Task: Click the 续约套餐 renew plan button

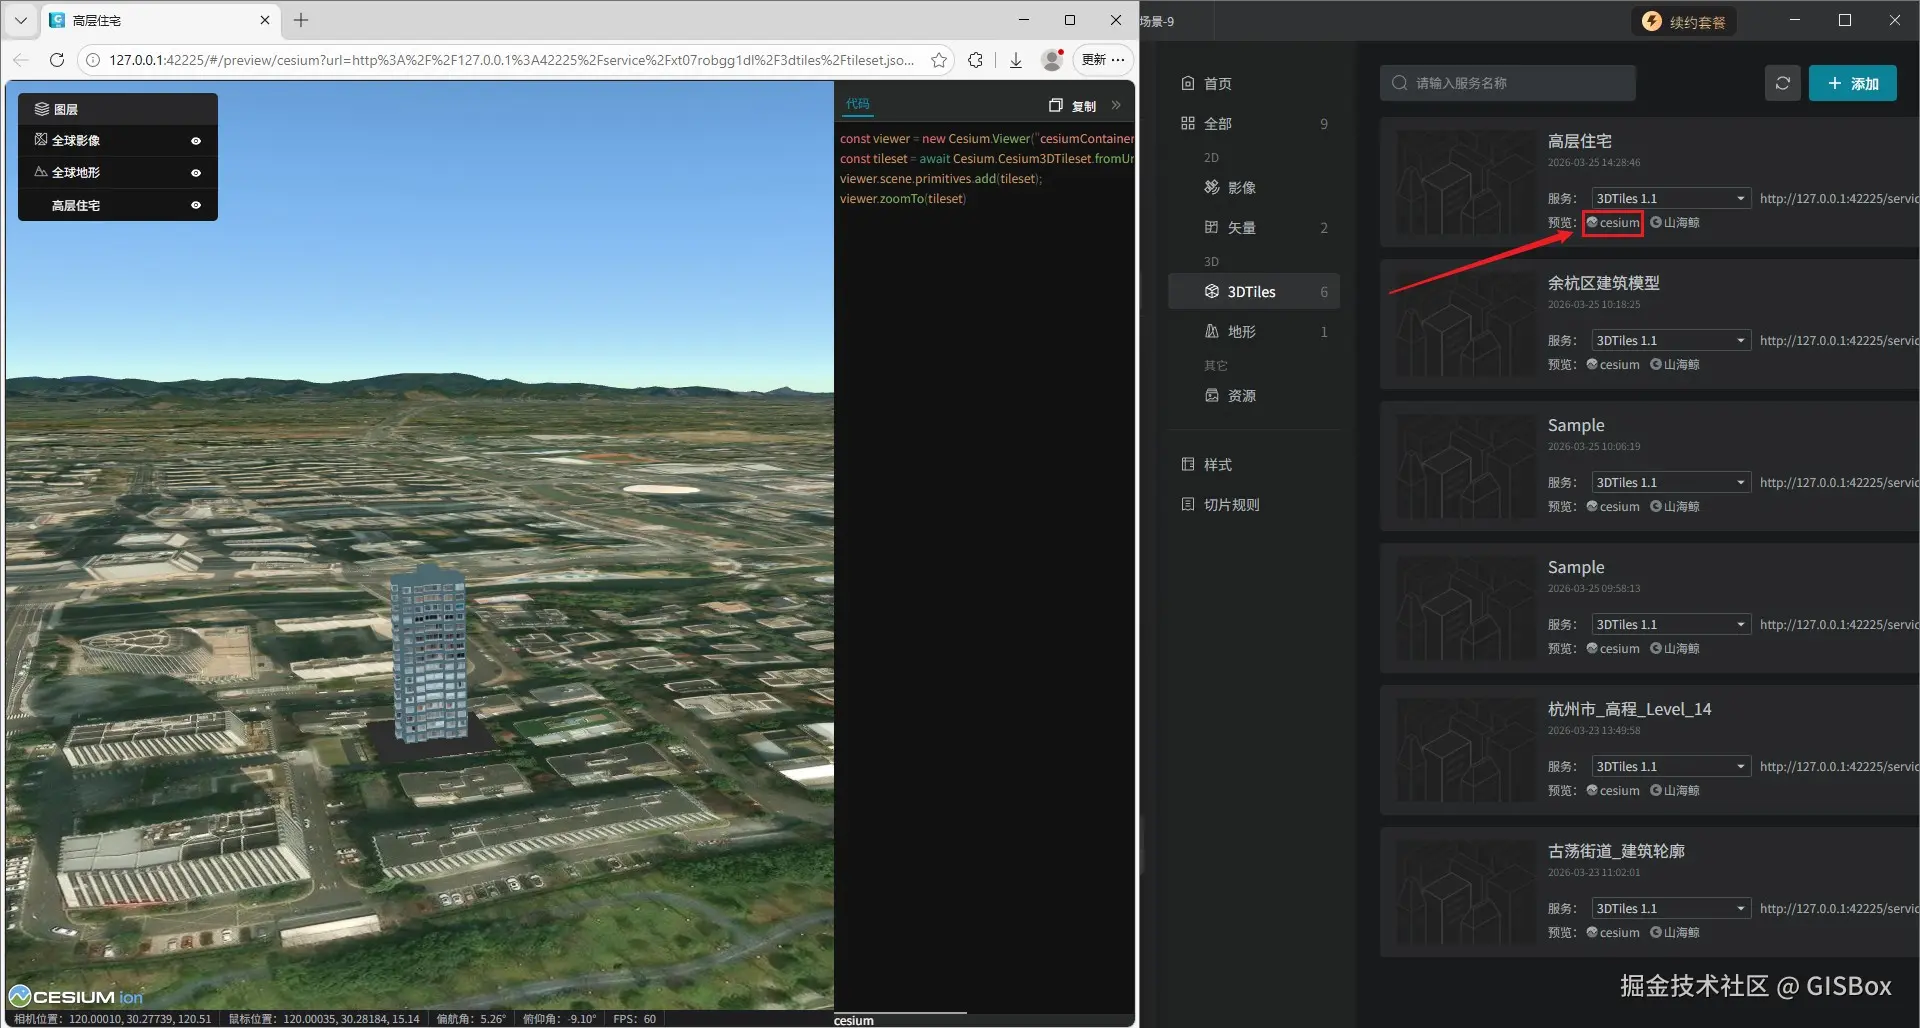Action: (x=1684, y=21)
